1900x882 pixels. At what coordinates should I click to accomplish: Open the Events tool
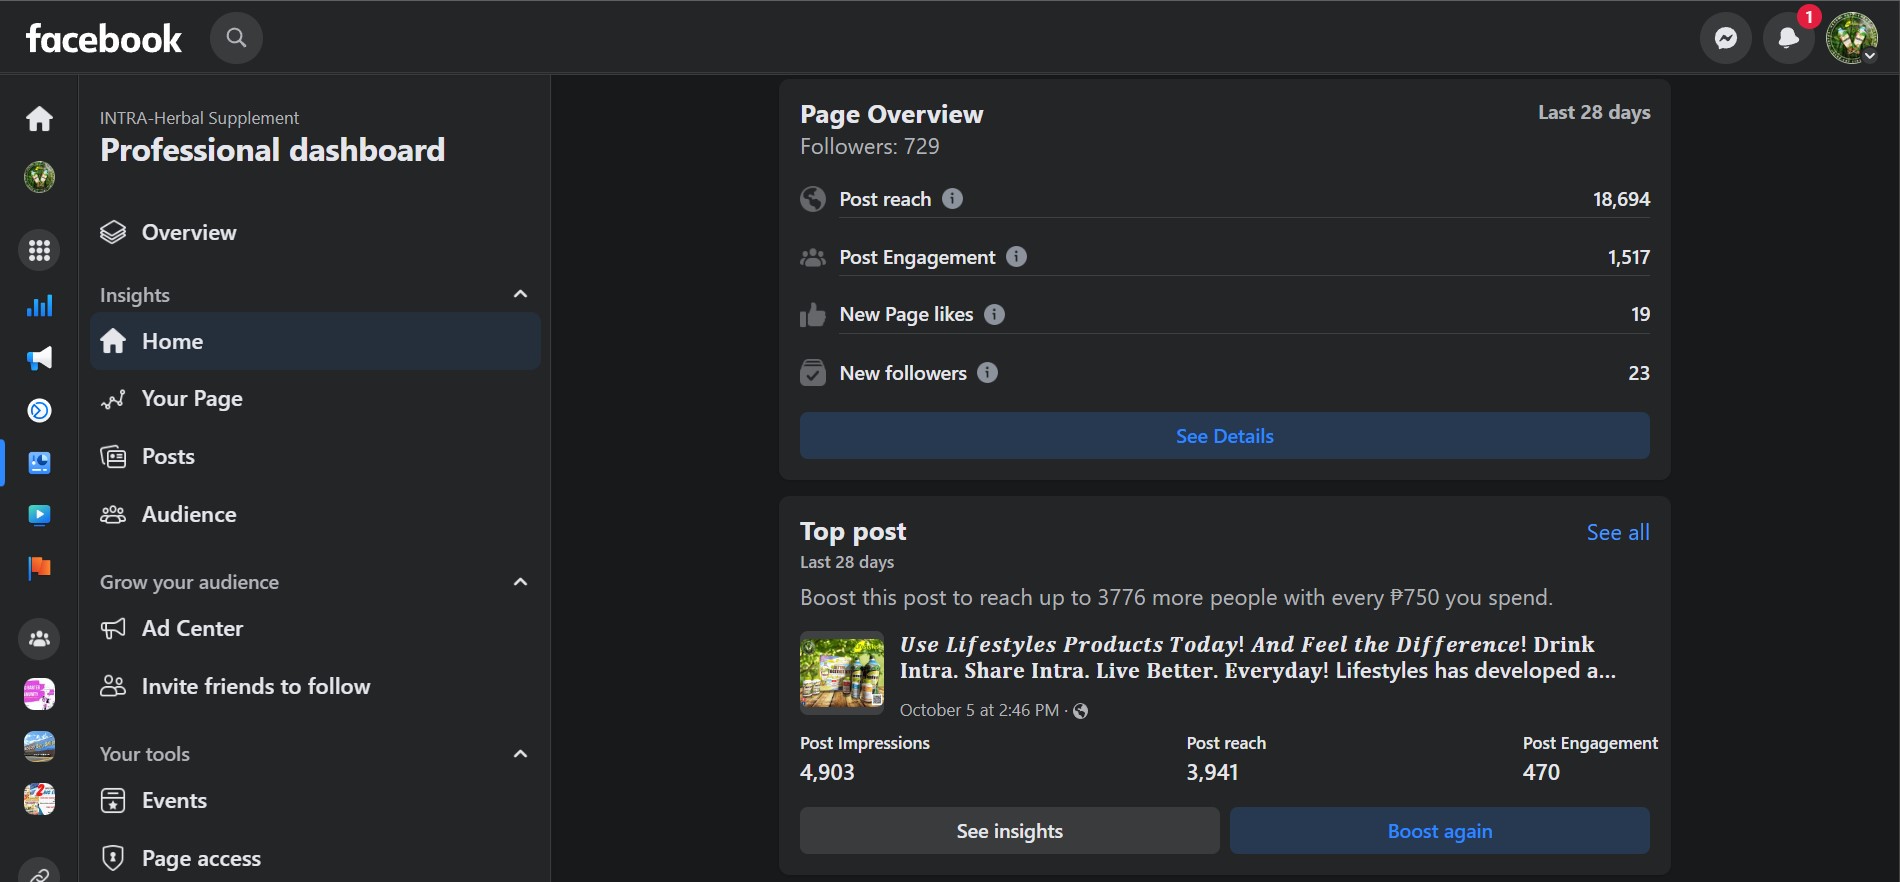(315, 800)
